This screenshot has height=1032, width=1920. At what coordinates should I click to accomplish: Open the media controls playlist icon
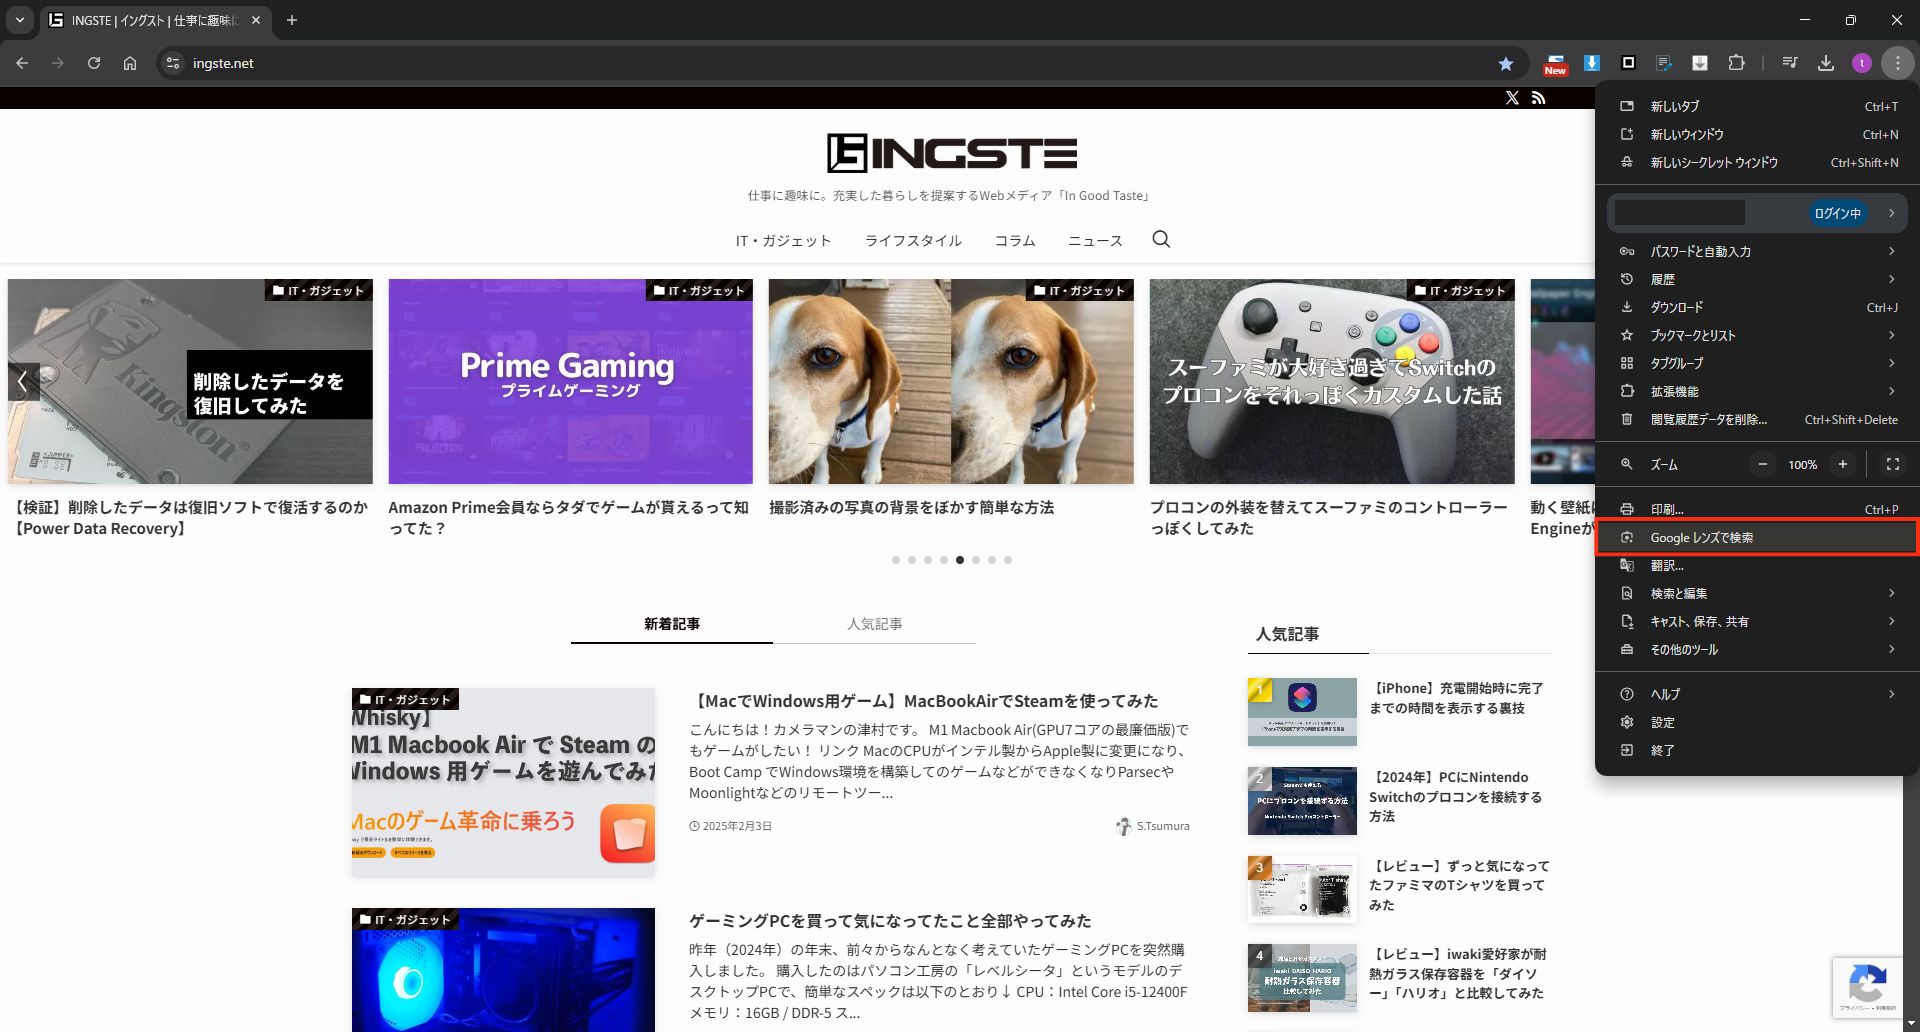click(x=1789, y=62)
